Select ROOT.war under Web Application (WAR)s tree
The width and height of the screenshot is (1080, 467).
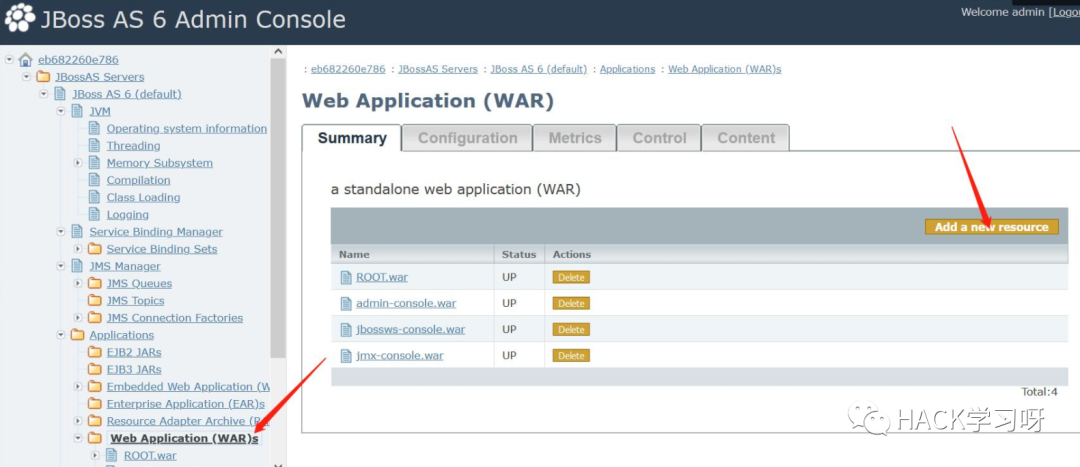[x=150, y=455]
